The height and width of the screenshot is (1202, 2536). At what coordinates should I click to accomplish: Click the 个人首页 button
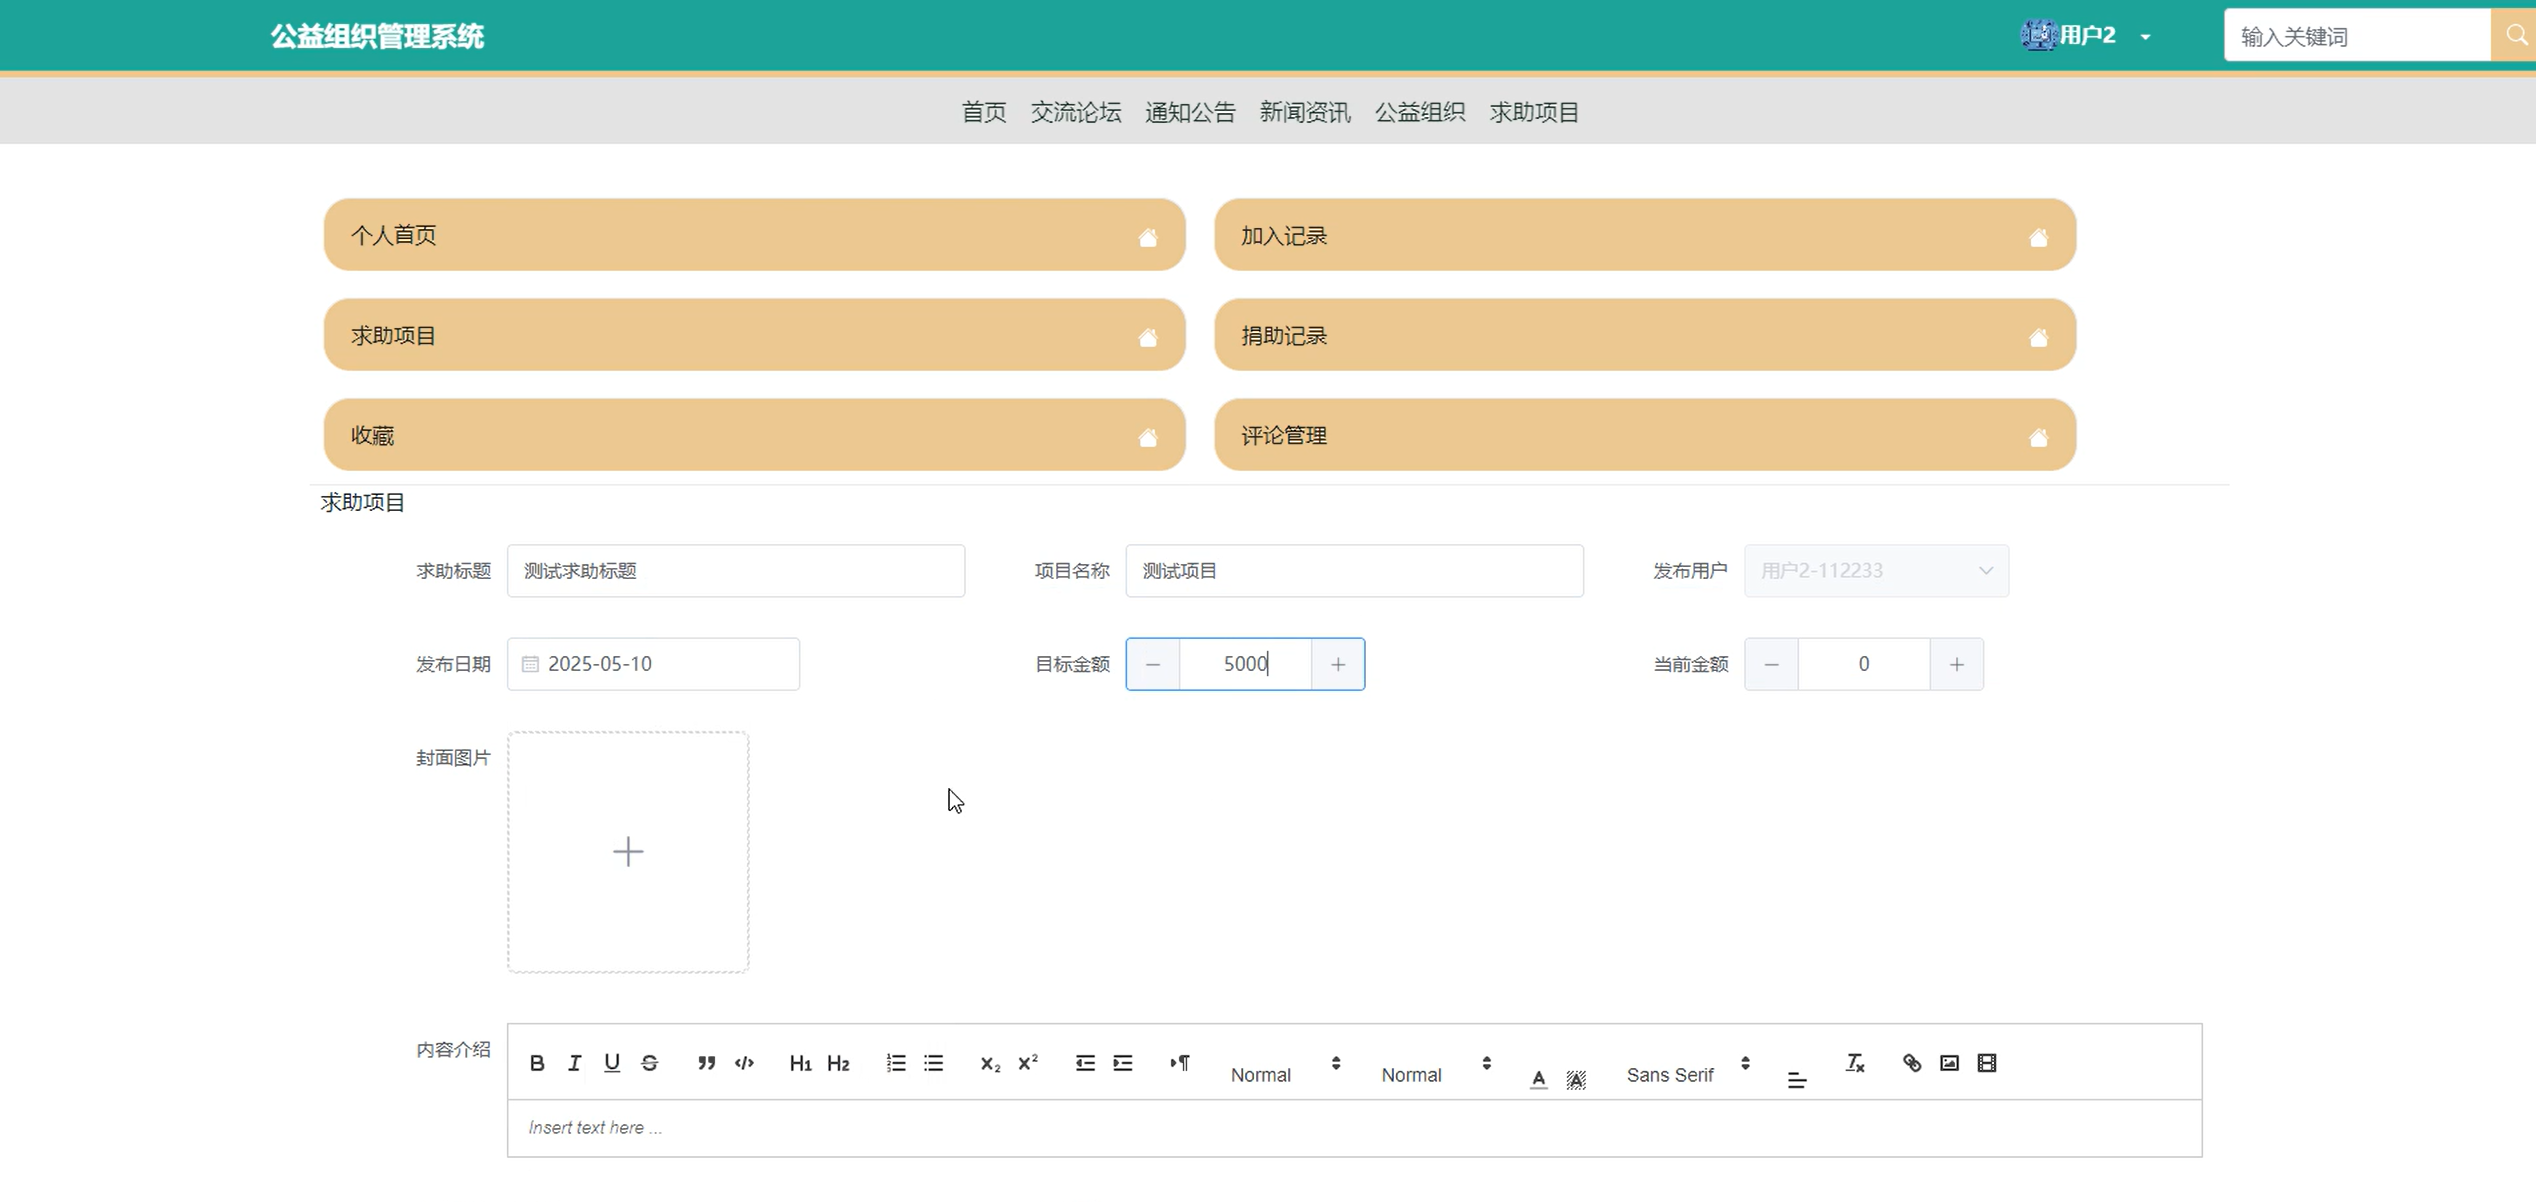click(754, 235)
